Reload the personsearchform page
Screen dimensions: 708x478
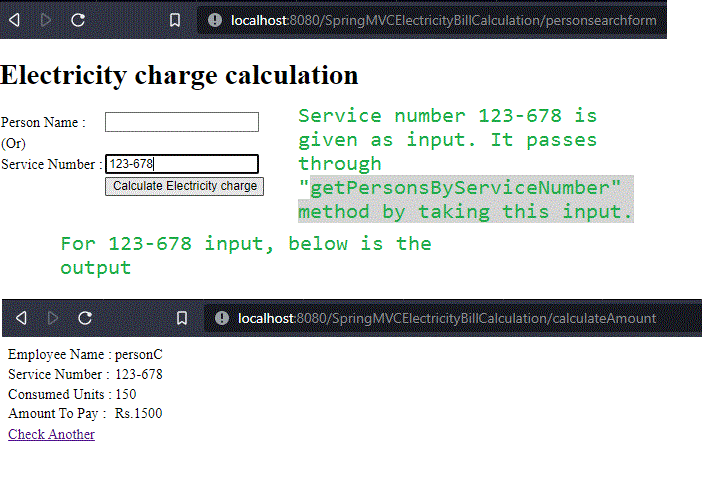pyautogui.click(x=78, y=20)
